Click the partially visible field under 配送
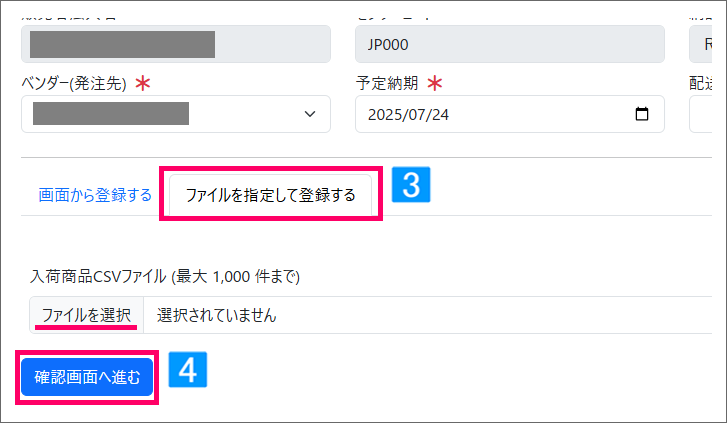 coord(707,114)
